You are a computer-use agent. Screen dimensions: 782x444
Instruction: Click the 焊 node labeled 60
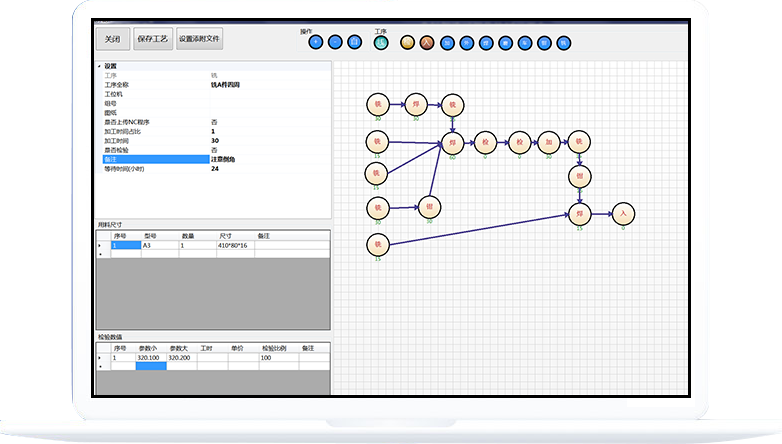452,143
